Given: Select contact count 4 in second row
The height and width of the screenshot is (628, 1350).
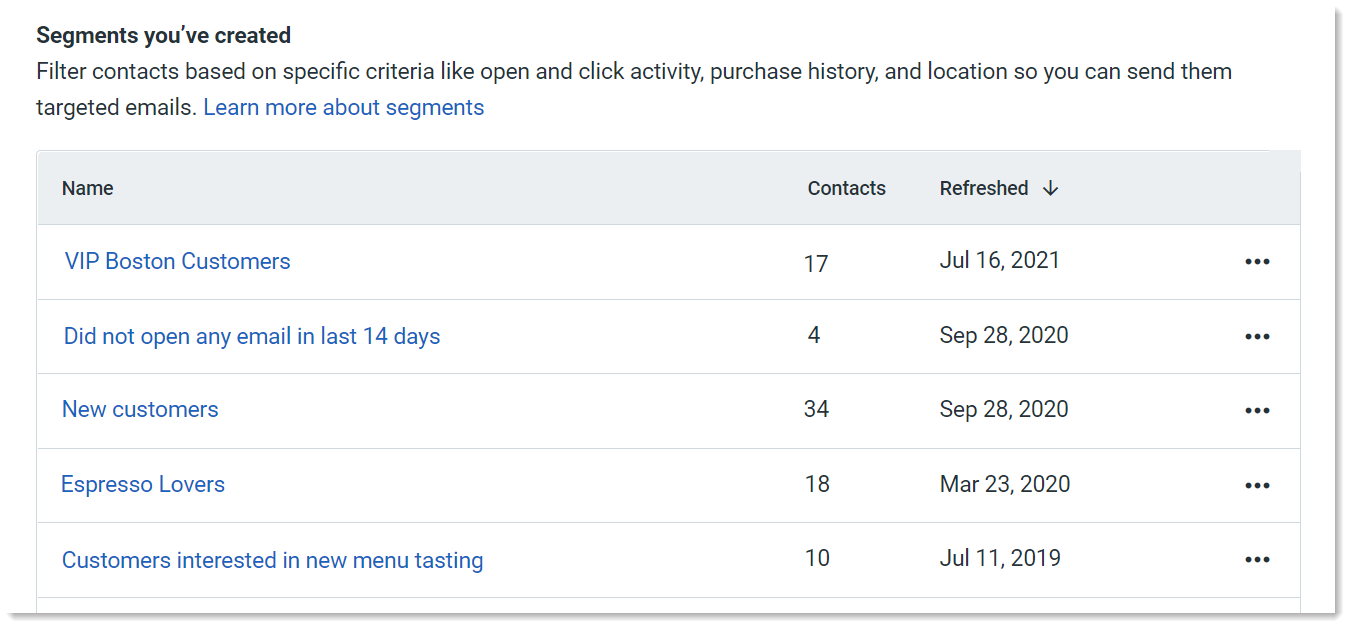Looking at the screenshot, I should point(814,335).
